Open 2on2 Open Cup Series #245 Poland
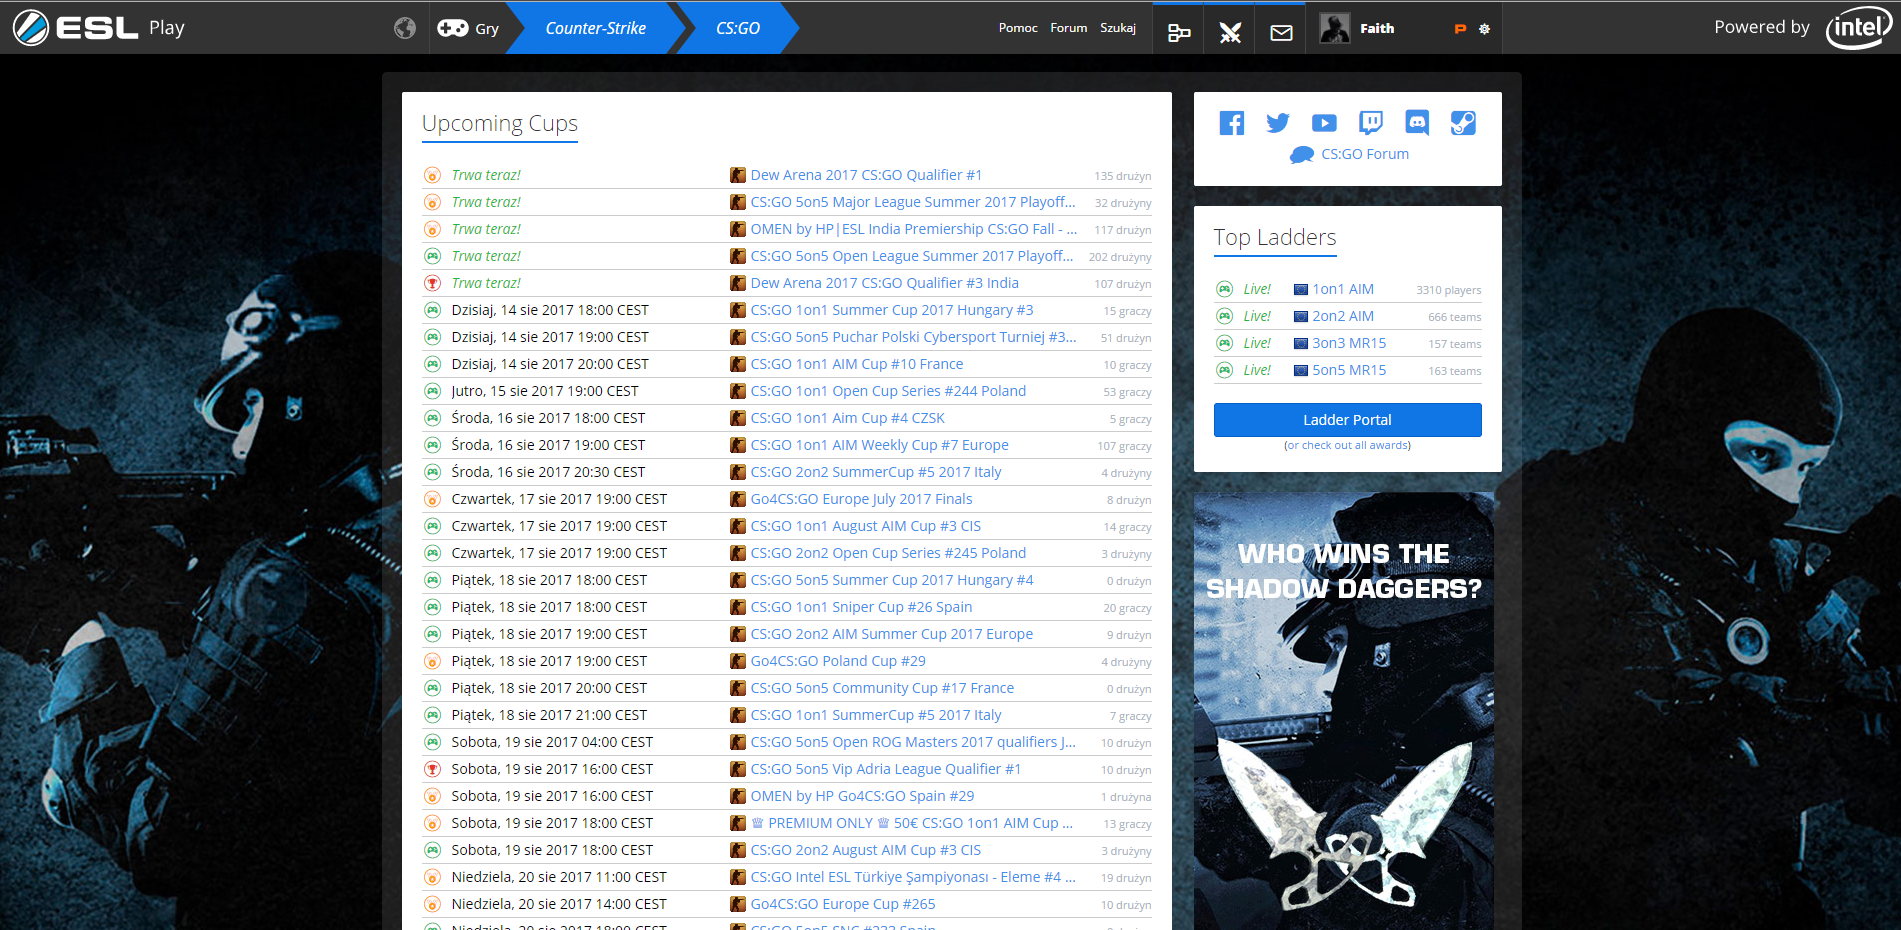 pos(888,553)
